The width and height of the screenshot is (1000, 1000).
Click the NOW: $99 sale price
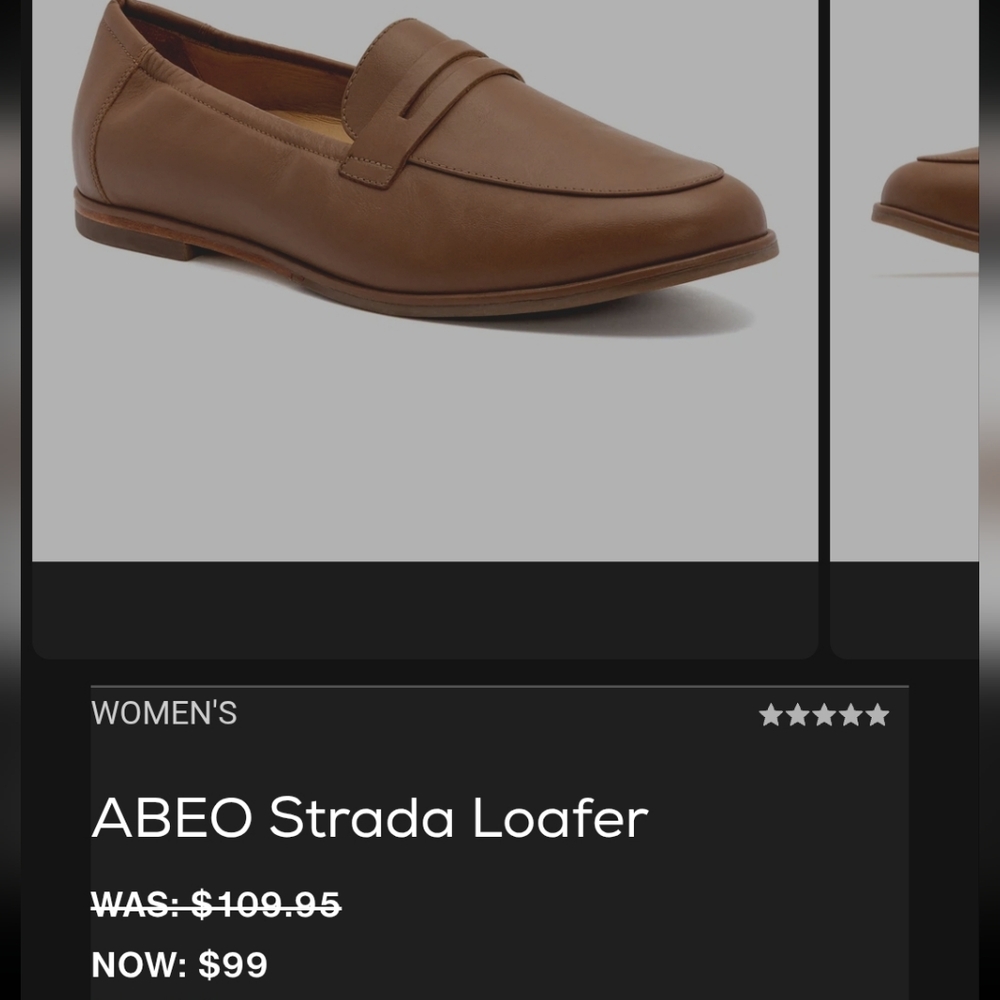pos(178,963)
